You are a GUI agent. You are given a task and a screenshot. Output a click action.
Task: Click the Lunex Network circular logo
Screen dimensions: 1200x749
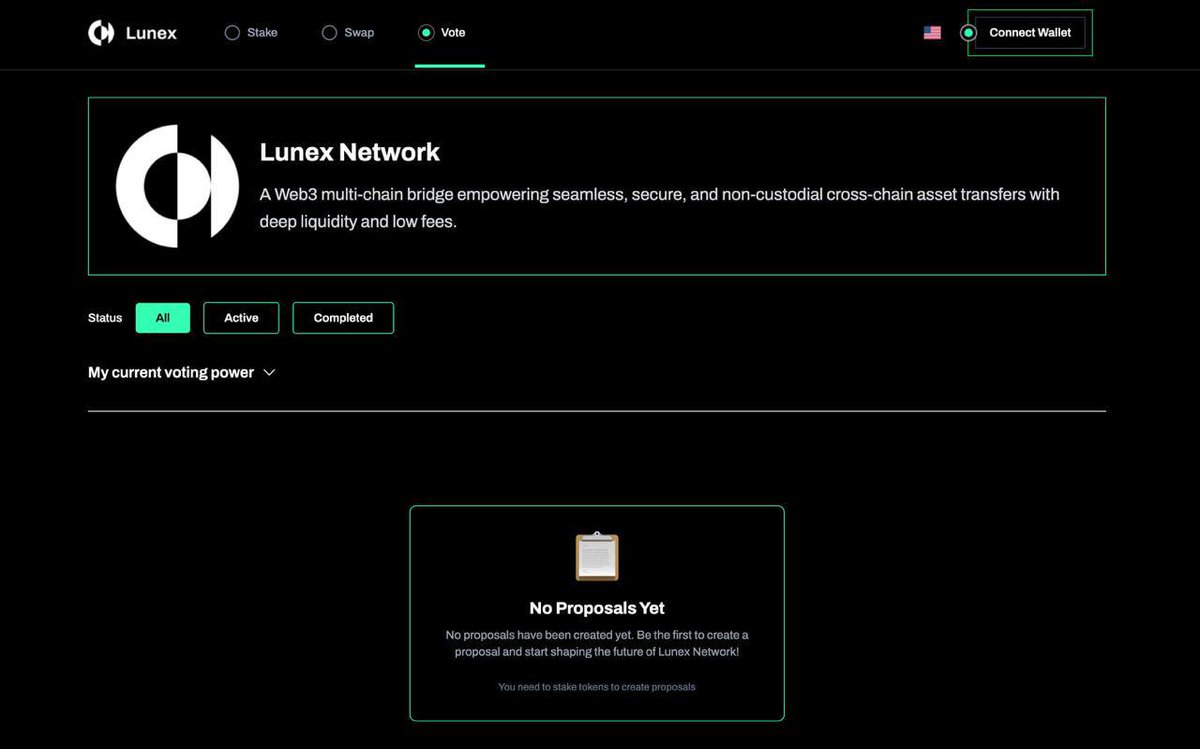pos(177,185)
